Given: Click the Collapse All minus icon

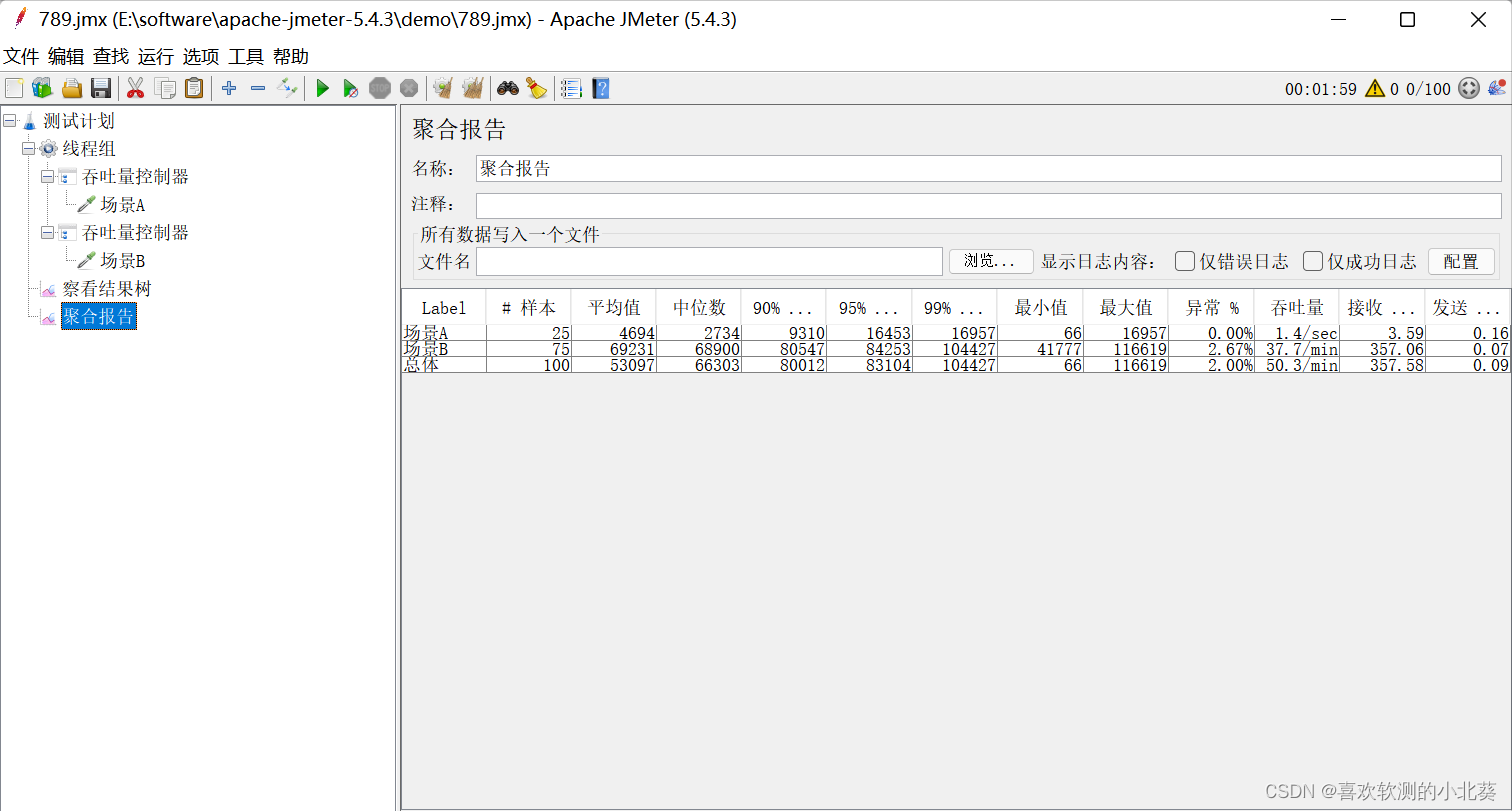Looking at the screenshot, I should pyautogui.click(x=258, y=88).
